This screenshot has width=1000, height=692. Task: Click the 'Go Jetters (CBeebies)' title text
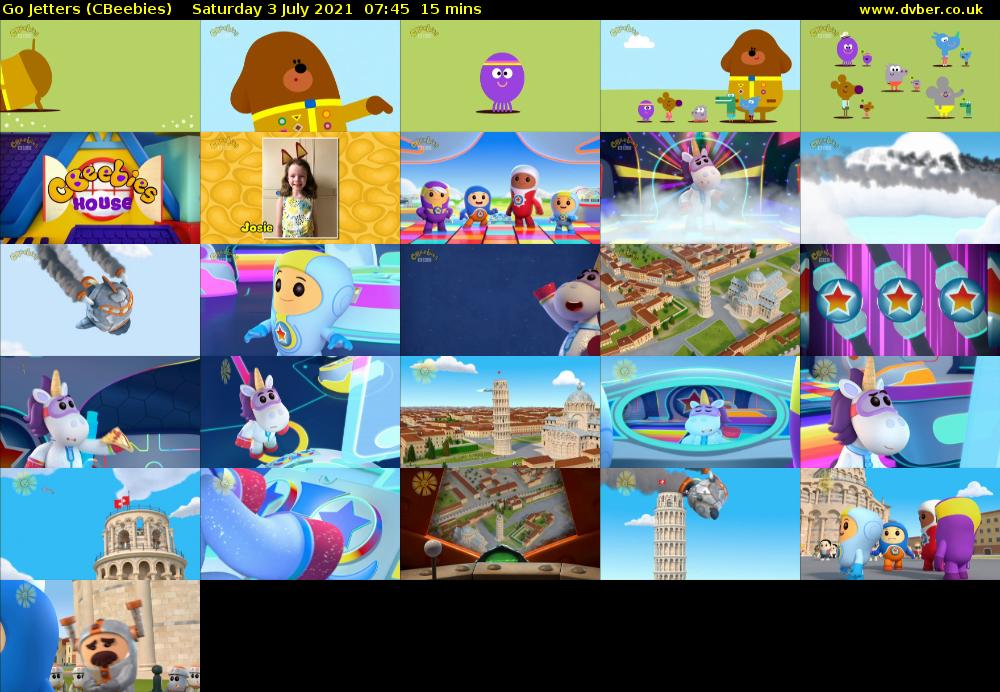pyautogui.click(x=87, y=10)
